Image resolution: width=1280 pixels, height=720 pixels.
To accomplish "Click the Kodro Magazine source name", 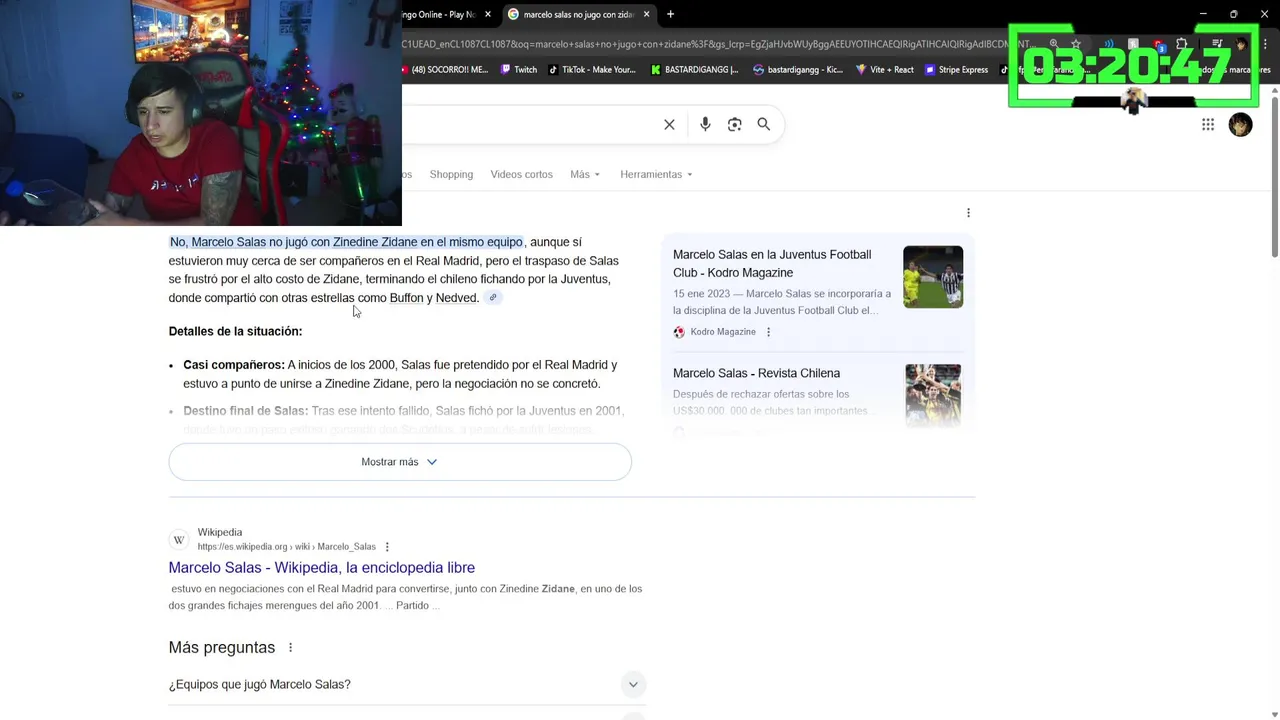I will (x=723, y=332).
